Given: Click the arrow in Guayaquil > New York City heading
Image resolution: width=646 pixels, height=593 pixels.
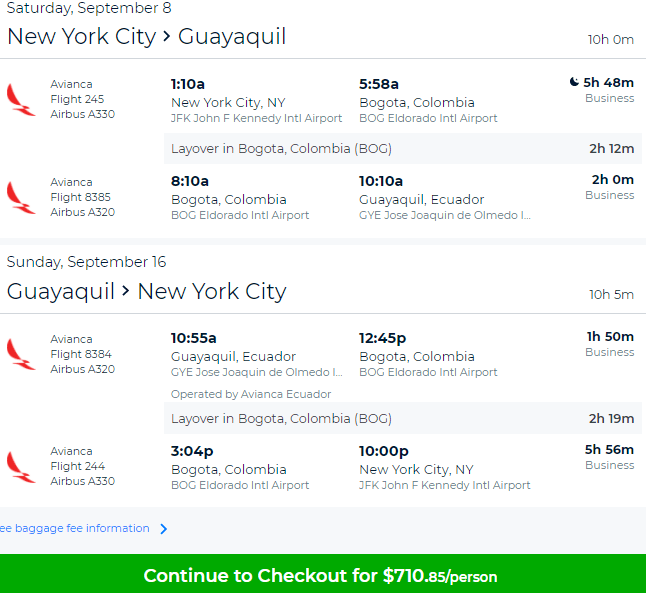Looking at the screenshot, I should [126, 292].
